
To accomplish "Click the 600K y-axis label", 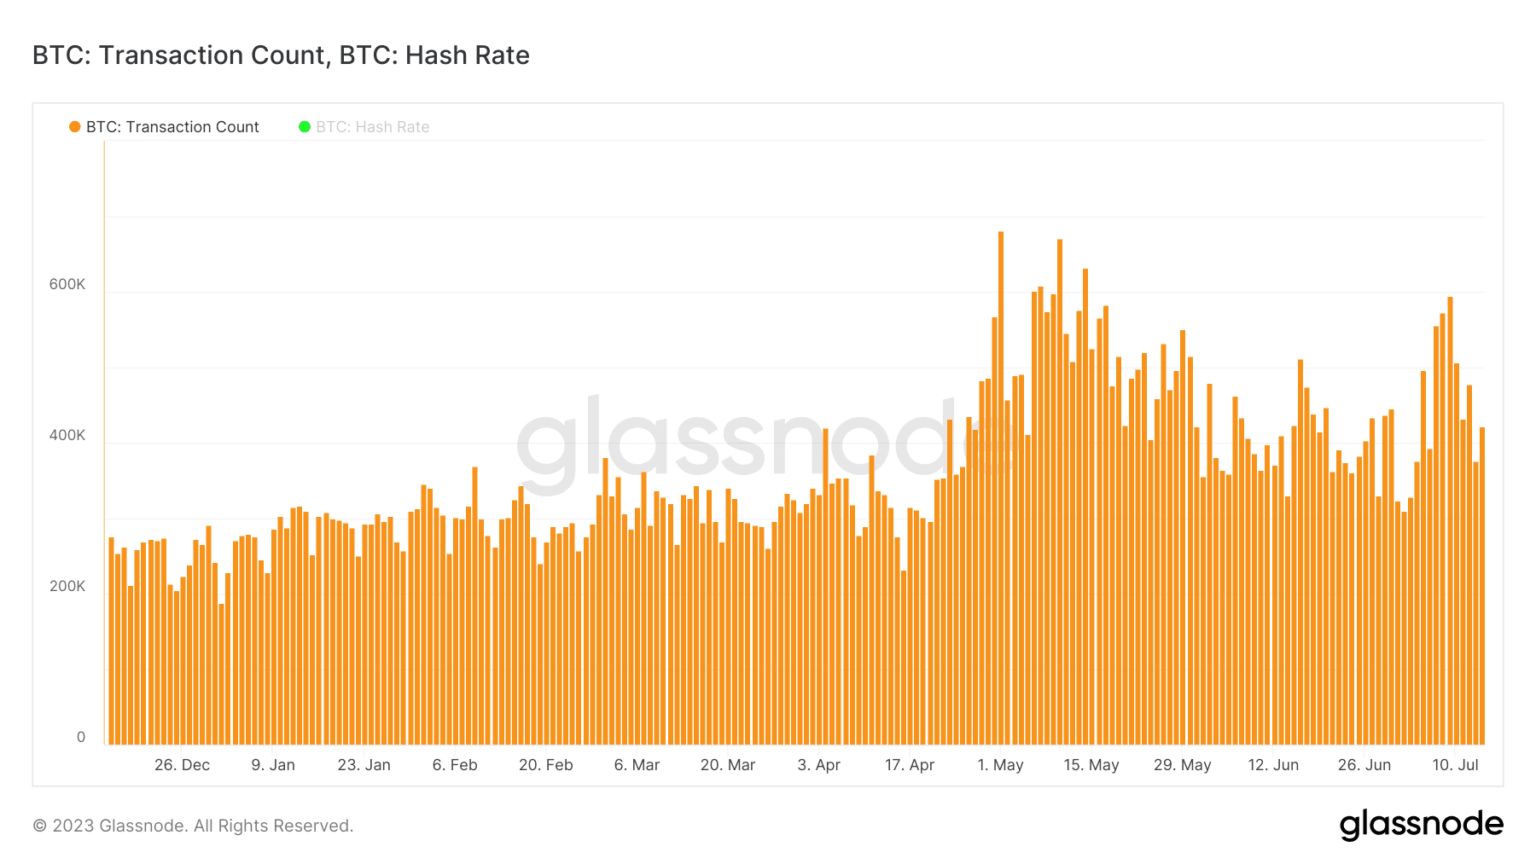I will click(67, 284).
